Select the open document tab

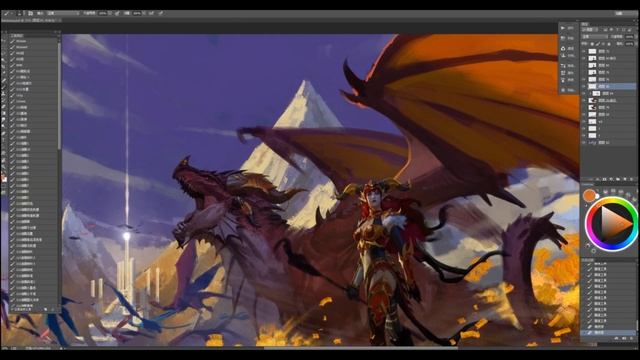pos(31,20)
